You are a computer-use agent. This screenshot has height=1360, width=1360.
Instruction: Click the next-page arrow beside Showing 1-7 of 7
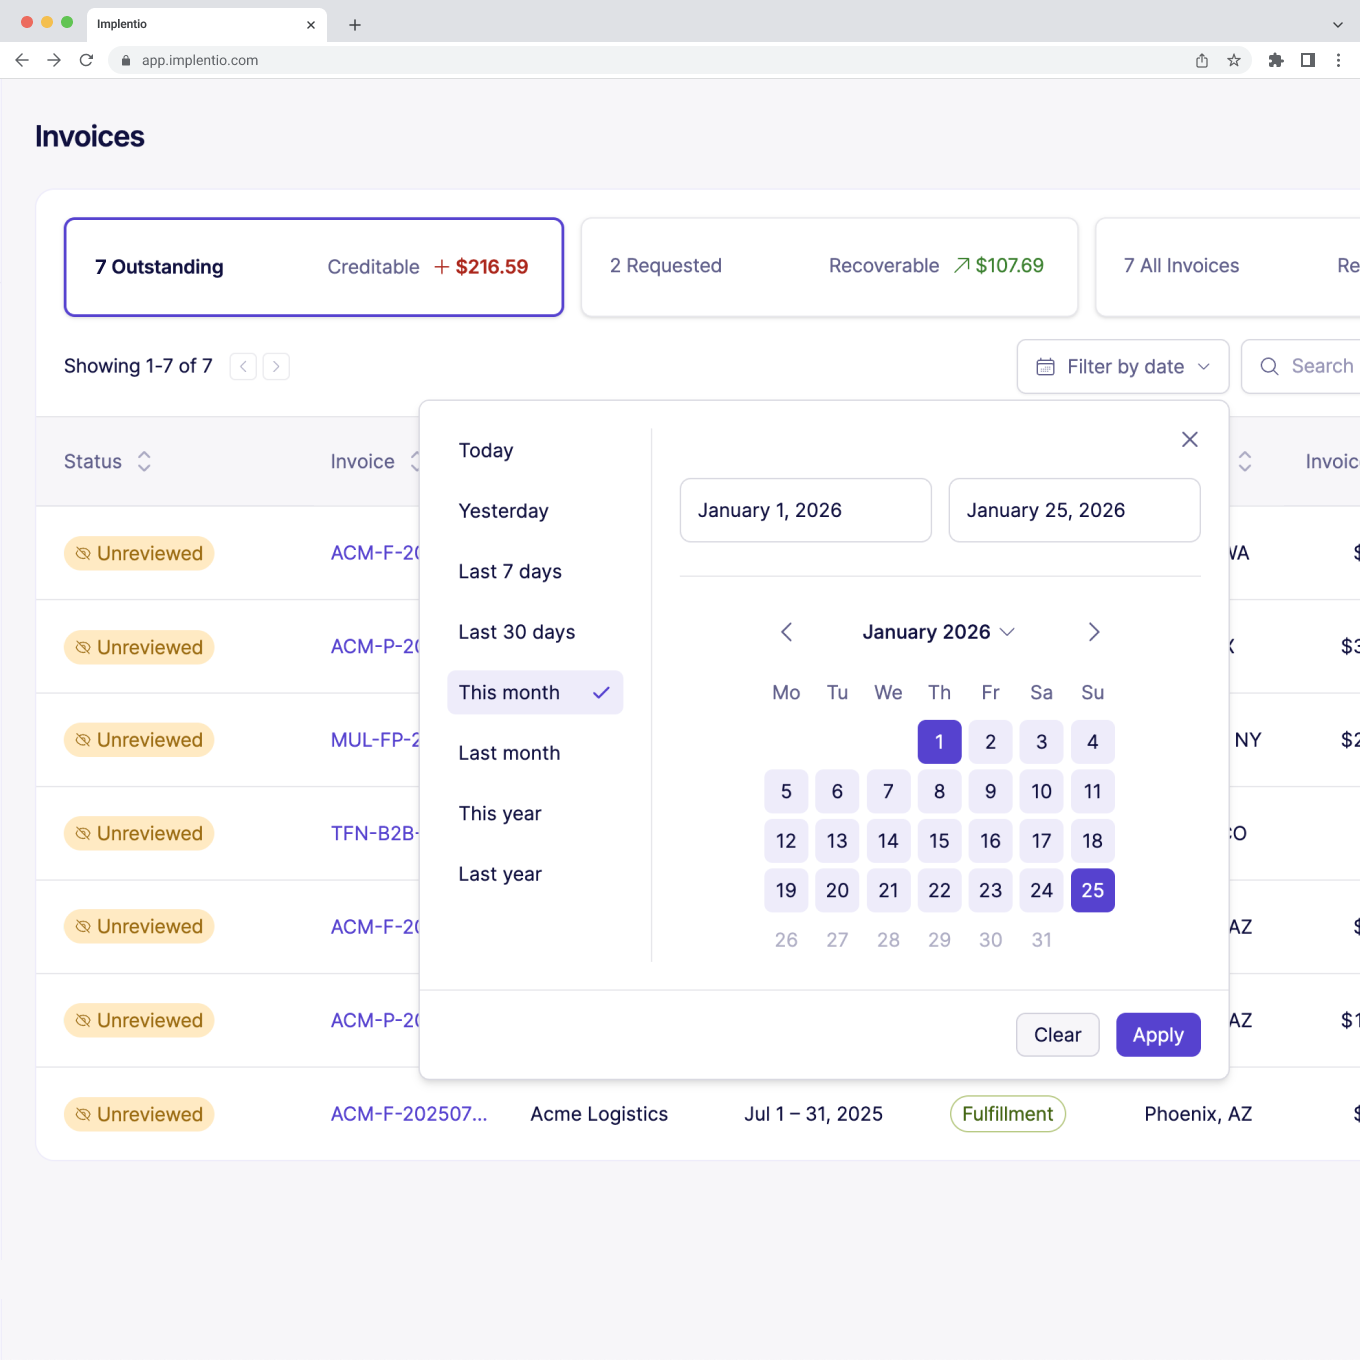276,366
